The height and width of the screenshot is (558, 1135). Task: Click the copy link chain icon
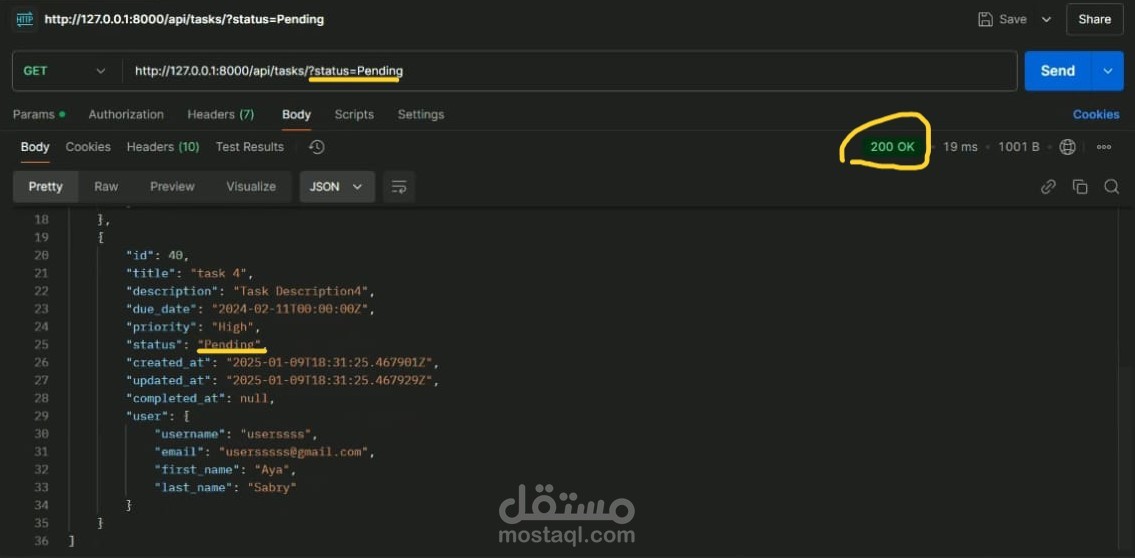tap(1048, 187)
